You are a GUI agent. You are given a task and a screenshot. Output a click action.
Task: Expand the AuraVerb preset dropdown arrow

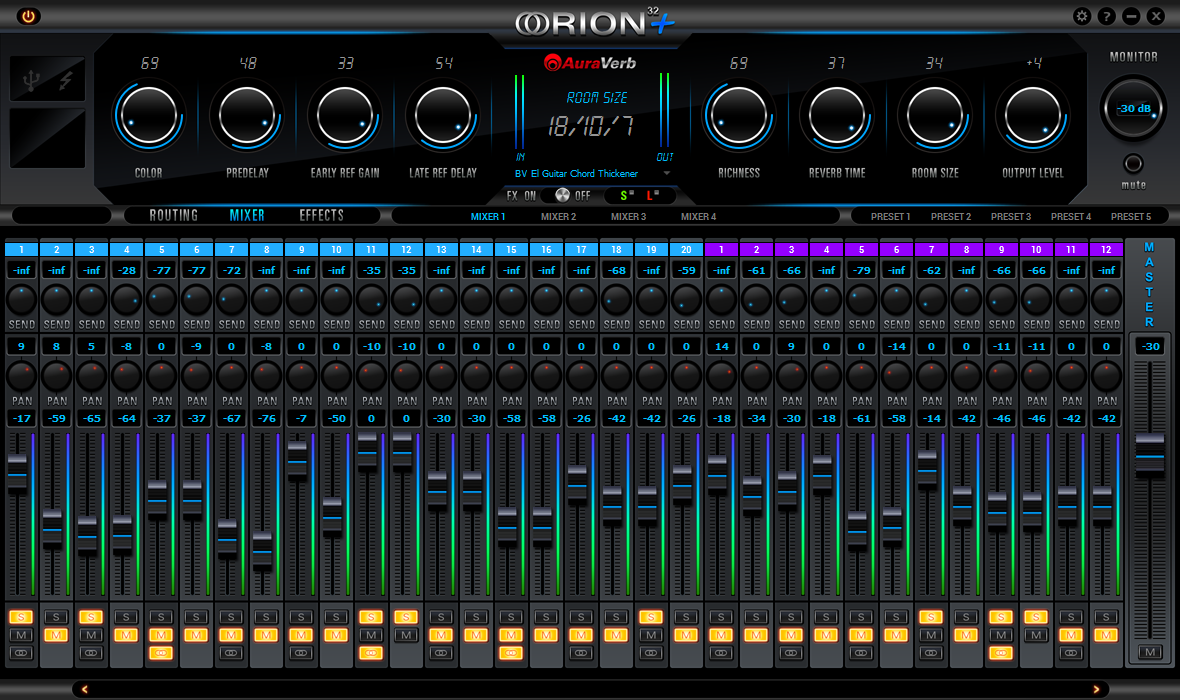pyautogui.click(x=667, y=174)
